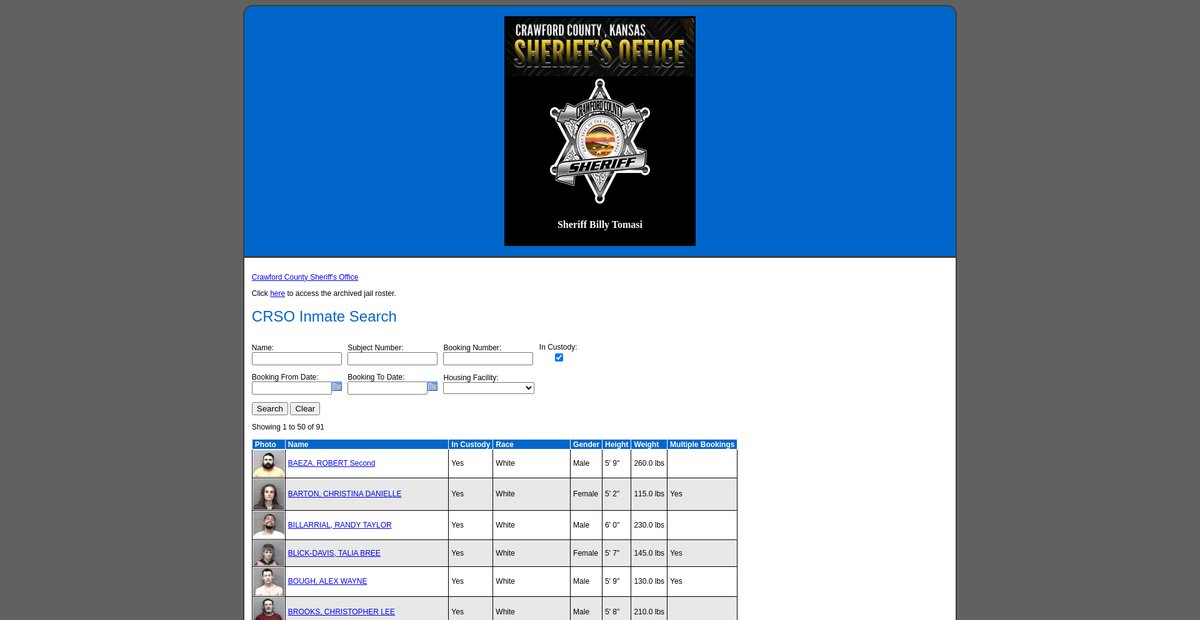Image resolution: width=1200 pixels, height=620 pixels.
Task: Click Talia Blick-Davis's mugshot thumbnail
Action: point(269,553)
